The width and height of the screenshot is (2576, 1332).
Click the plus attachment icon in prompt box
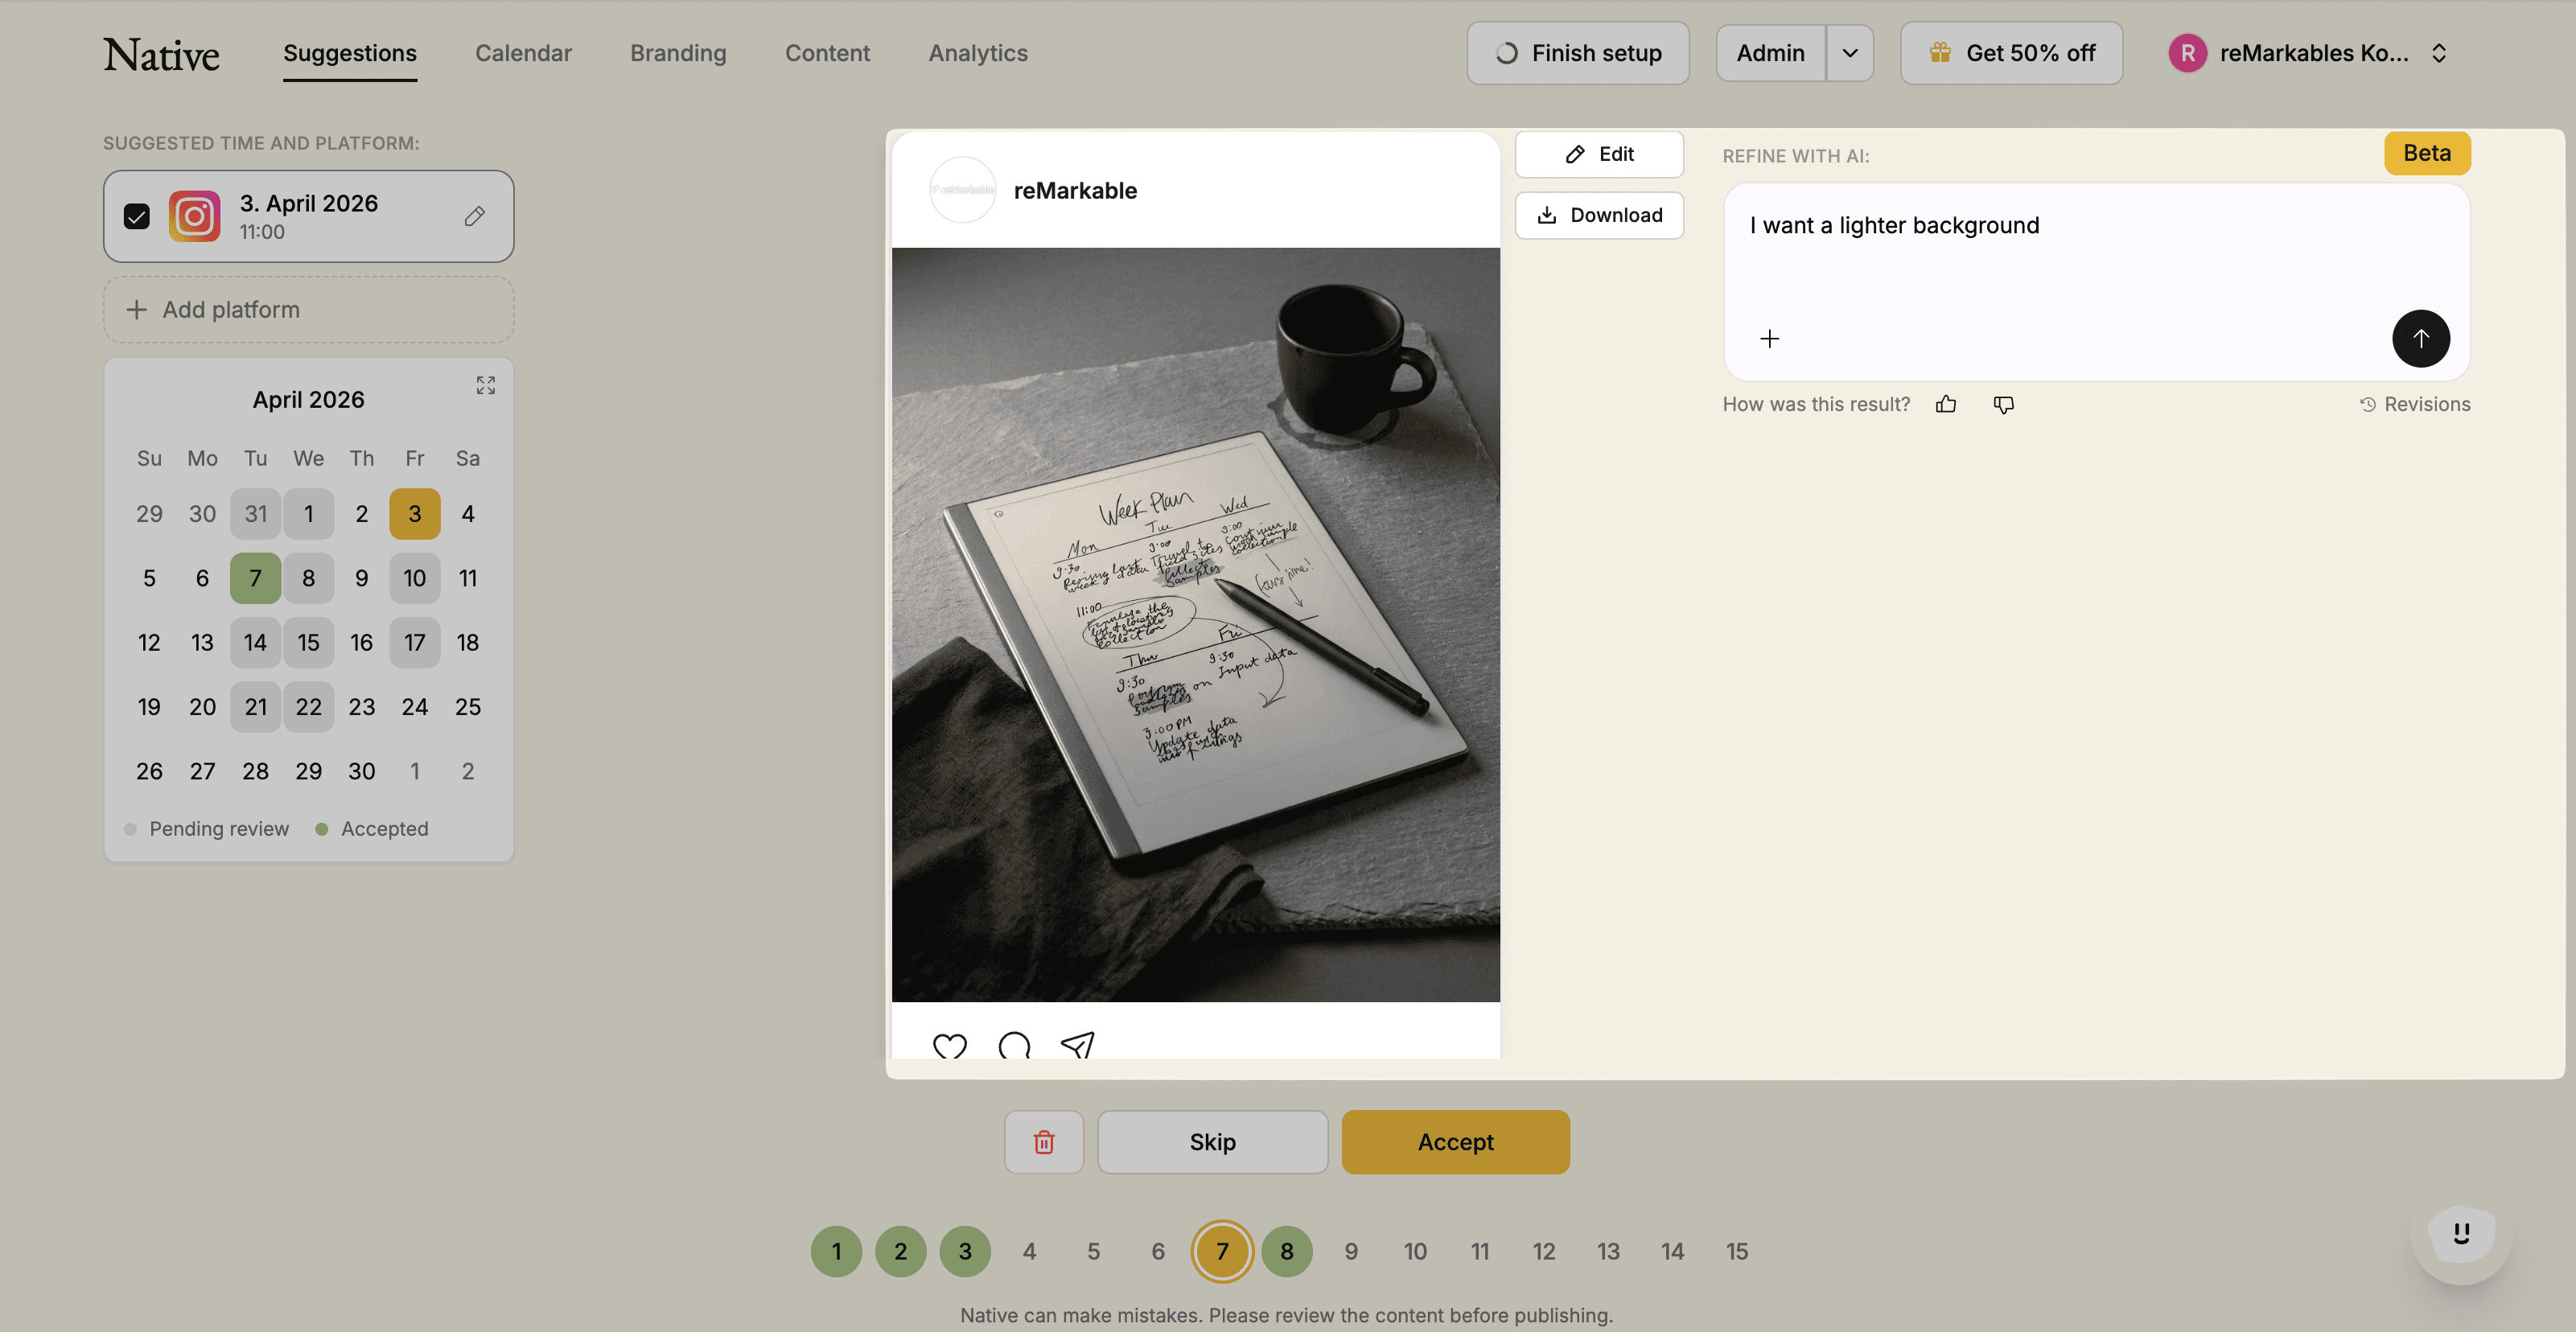pyautogui.click(x=1769, y=339)
